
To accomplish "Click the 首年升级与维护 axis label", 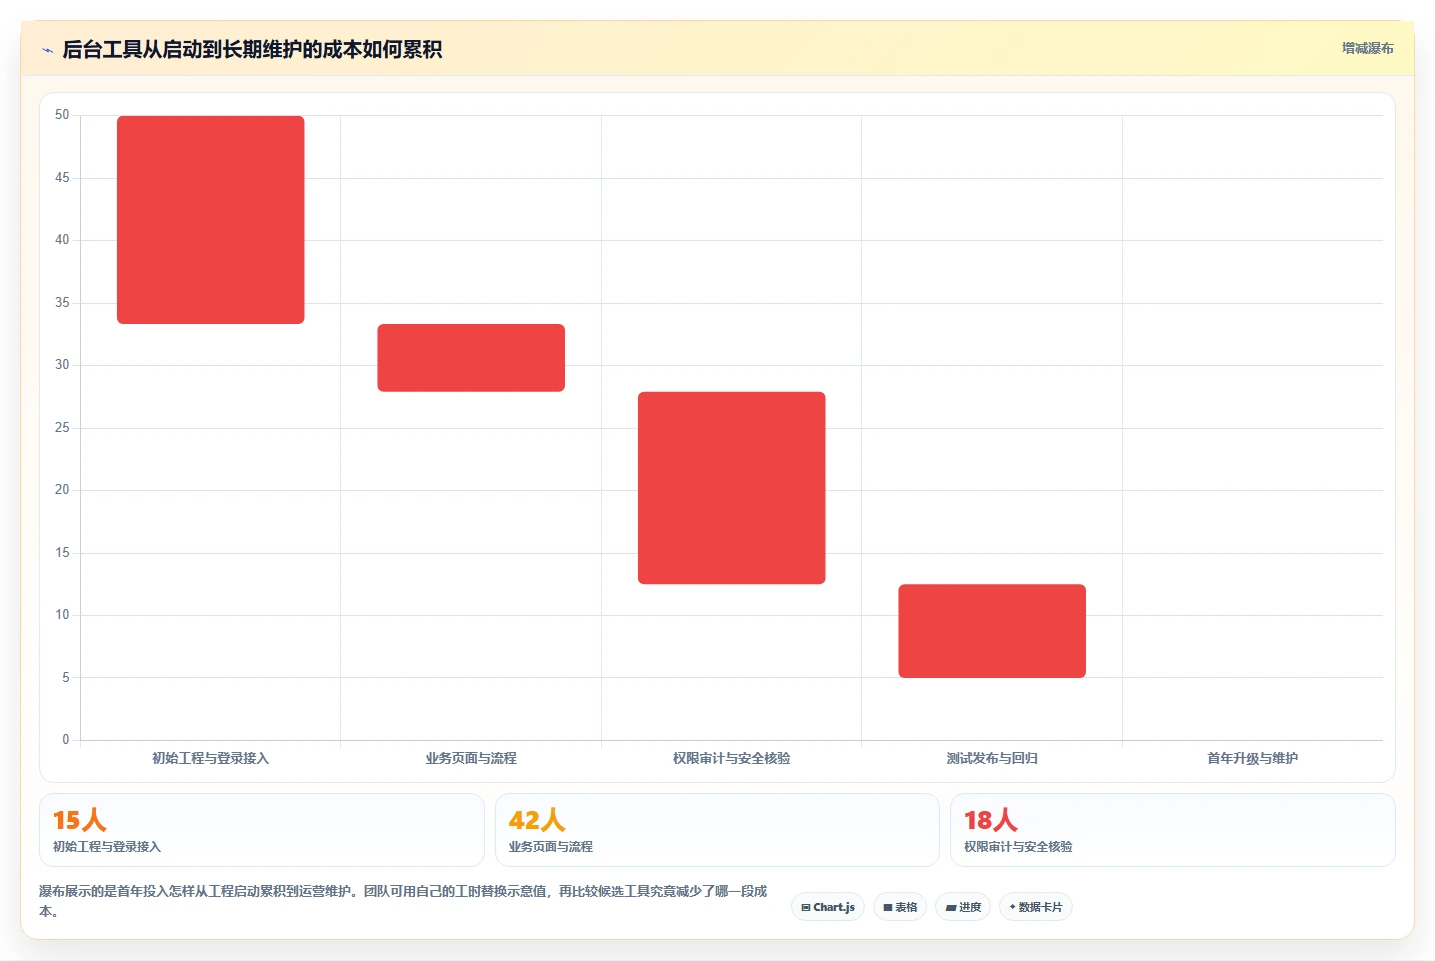I will (x=1252, y=758).
